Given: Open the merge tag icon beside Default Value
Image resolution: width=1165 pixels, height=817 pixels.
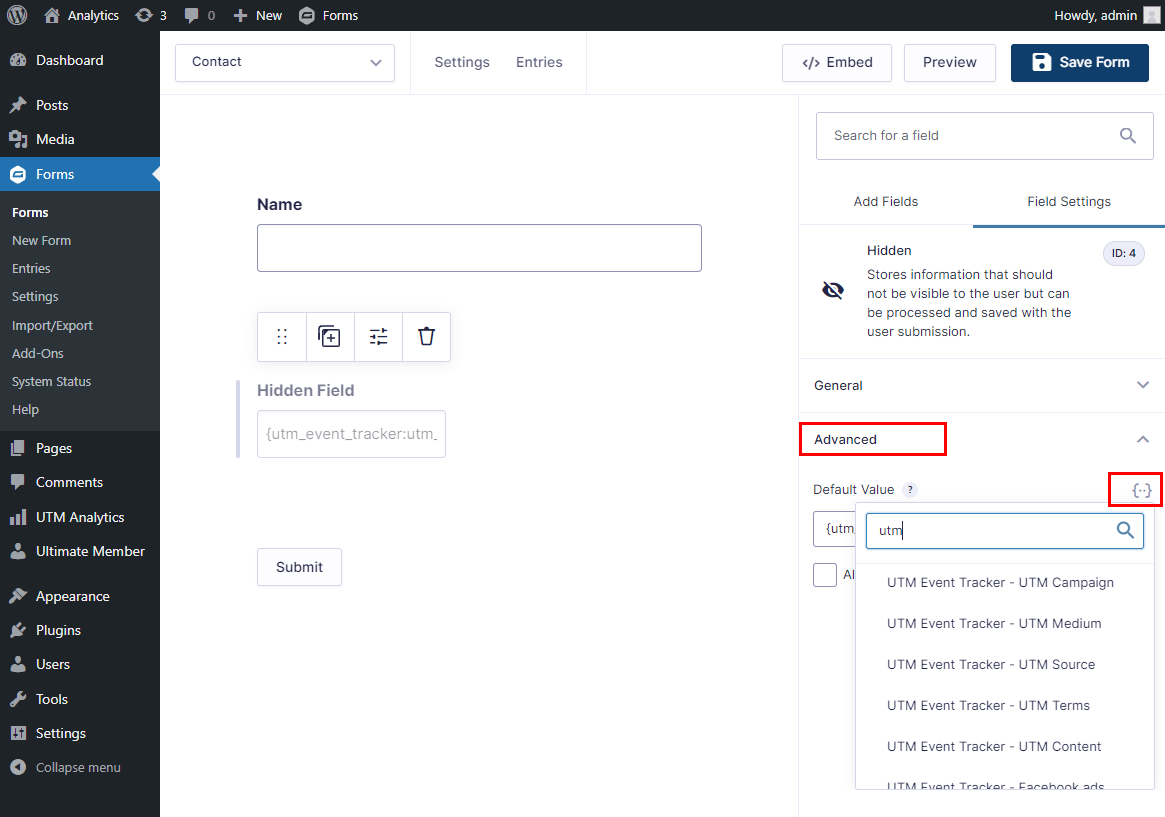Looking at the screenshot, I should pos(1141,490).
